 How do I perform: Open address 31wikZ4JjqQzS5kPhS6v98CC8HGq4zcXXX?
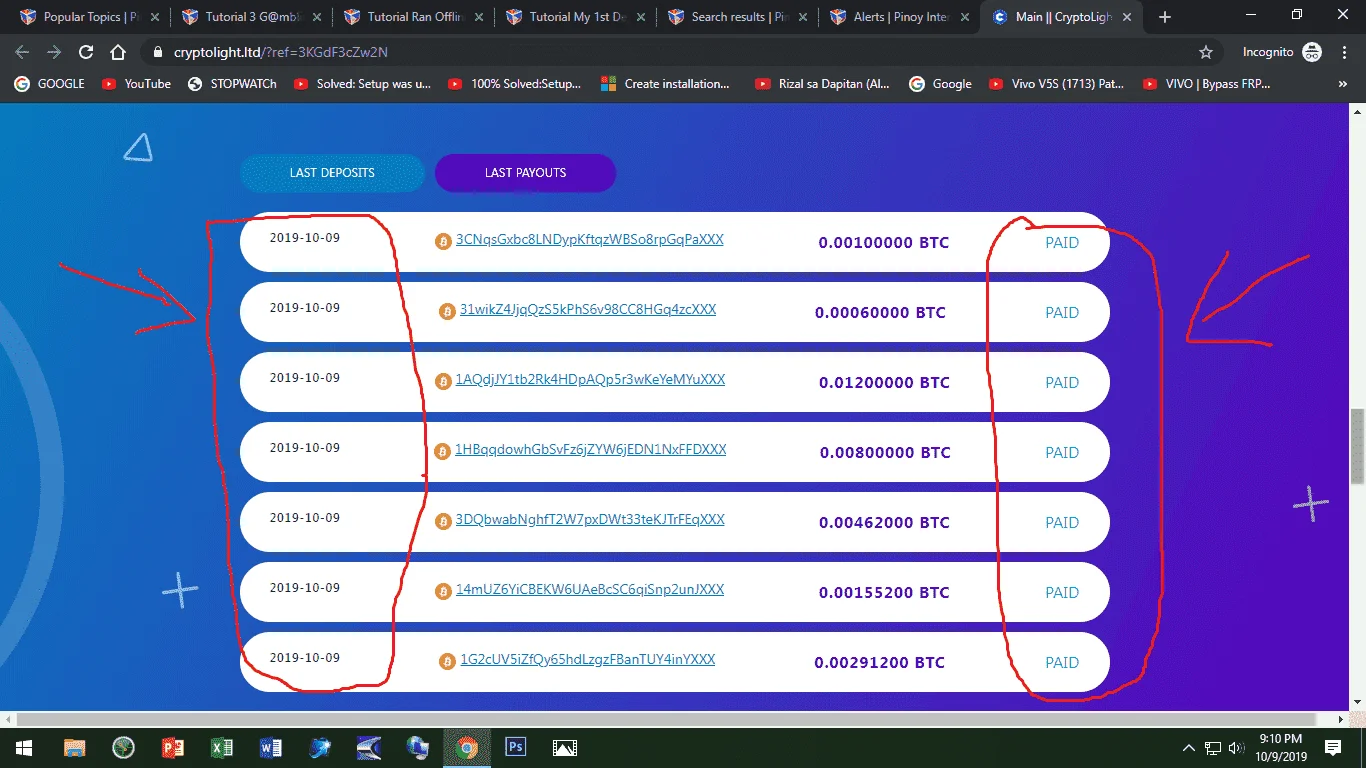coord(587,310)
